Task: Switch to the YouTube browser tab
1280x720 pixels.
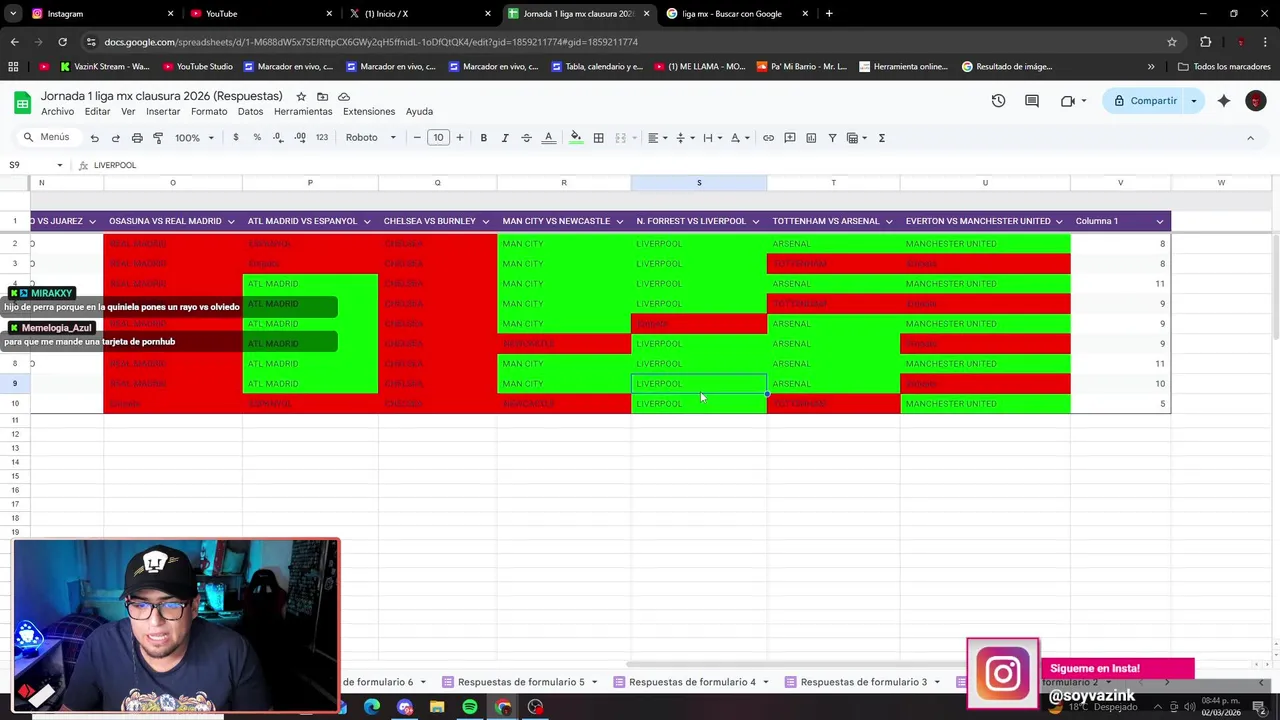Action: [259, 14]
